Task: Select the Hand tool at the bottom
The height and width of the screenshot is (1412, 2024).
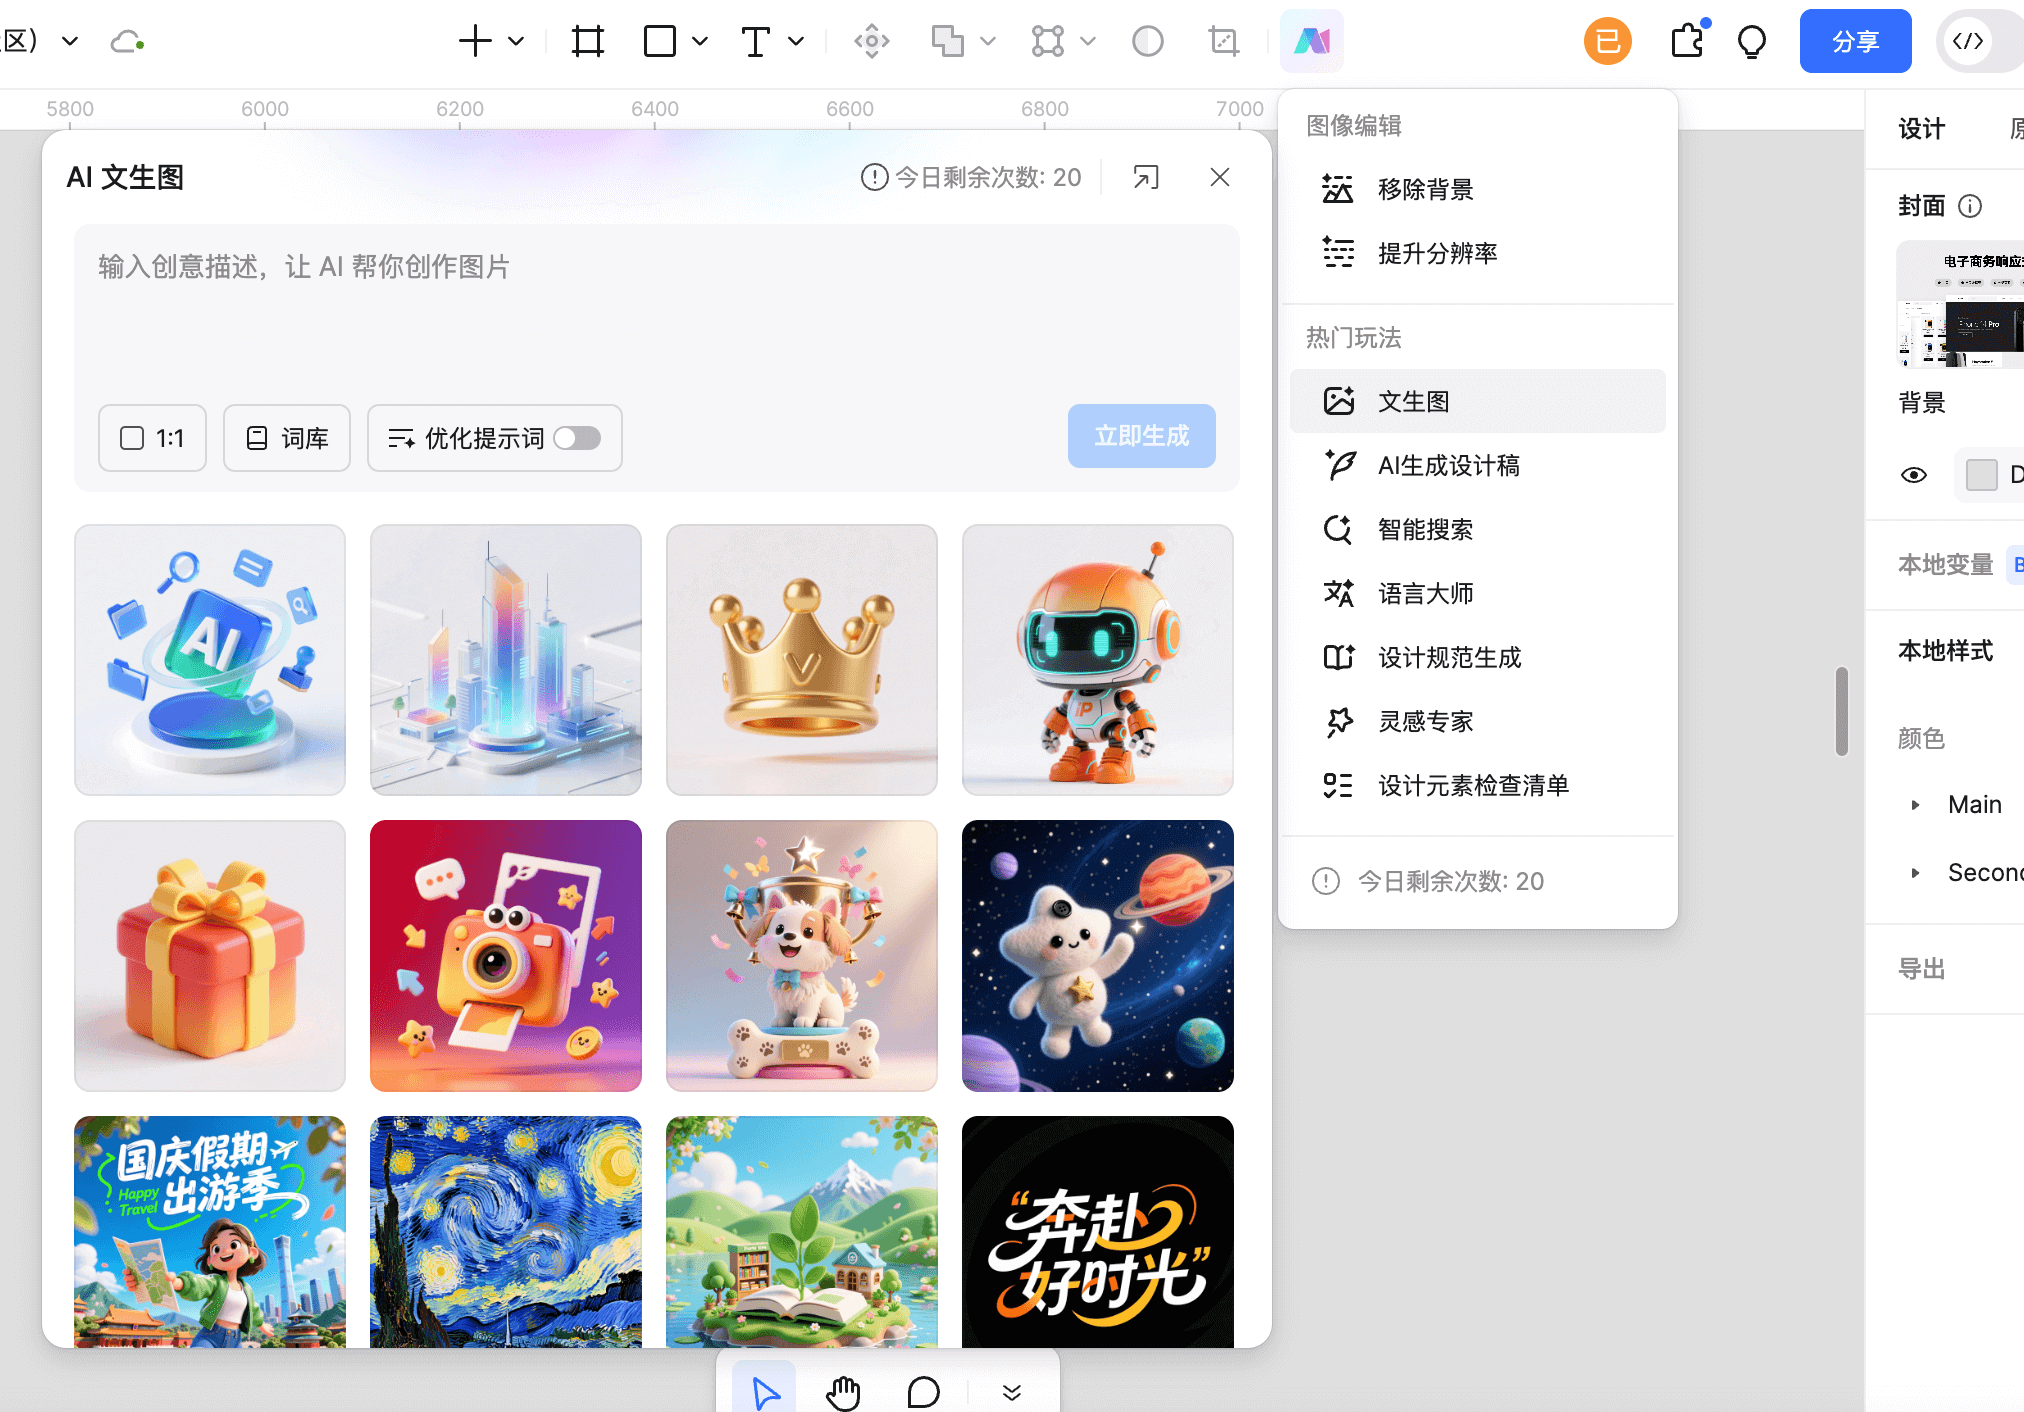Action: [x=843, y=1390]
